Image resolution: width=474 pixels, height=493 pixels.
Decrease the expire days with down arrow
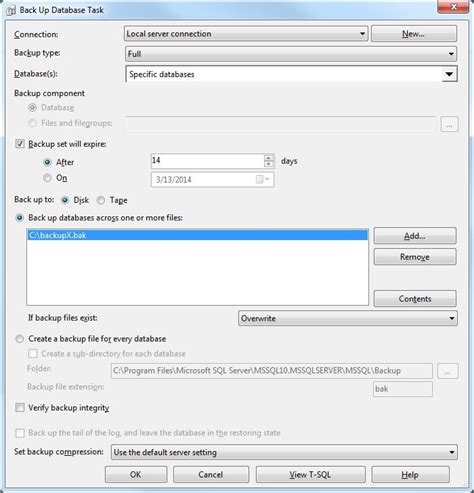click(269, 164)
